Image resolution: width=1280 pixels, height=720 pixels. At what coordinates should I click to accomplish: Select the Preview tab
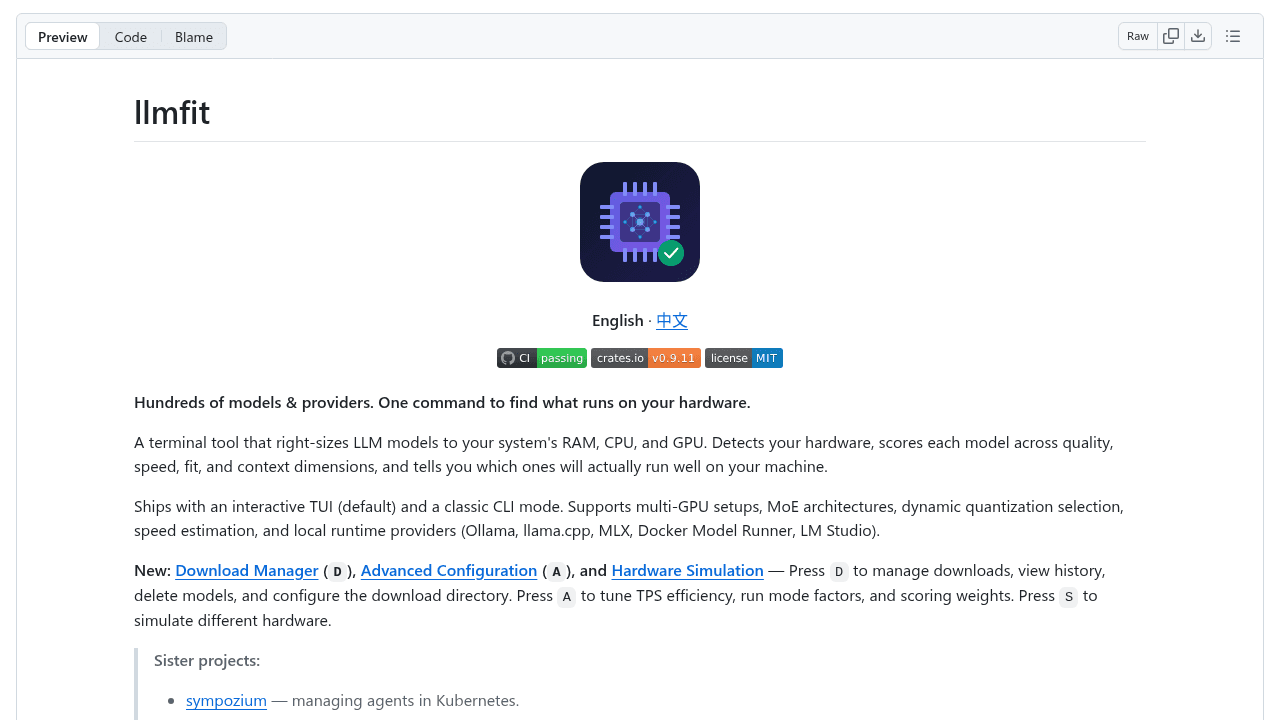click(x=62, y=36)
